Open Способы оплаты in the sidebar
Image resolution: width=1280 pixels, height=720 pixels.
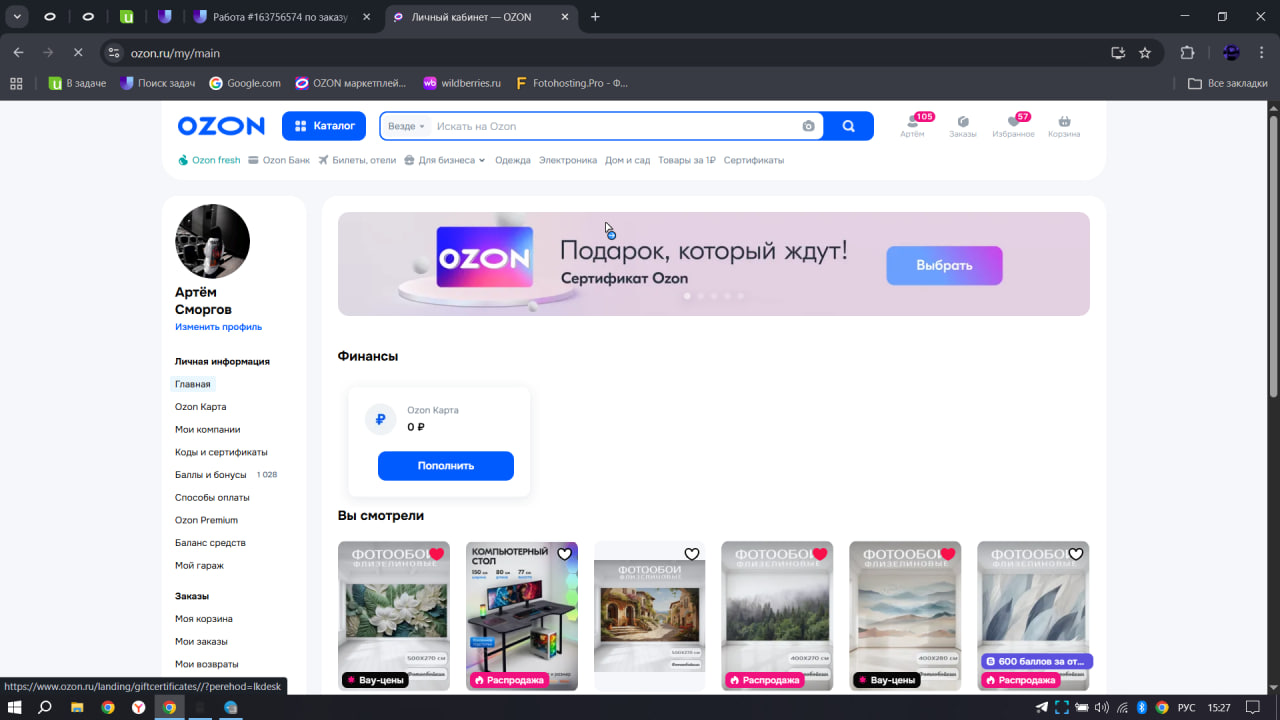pyautogui.click(x=212, y=498)
